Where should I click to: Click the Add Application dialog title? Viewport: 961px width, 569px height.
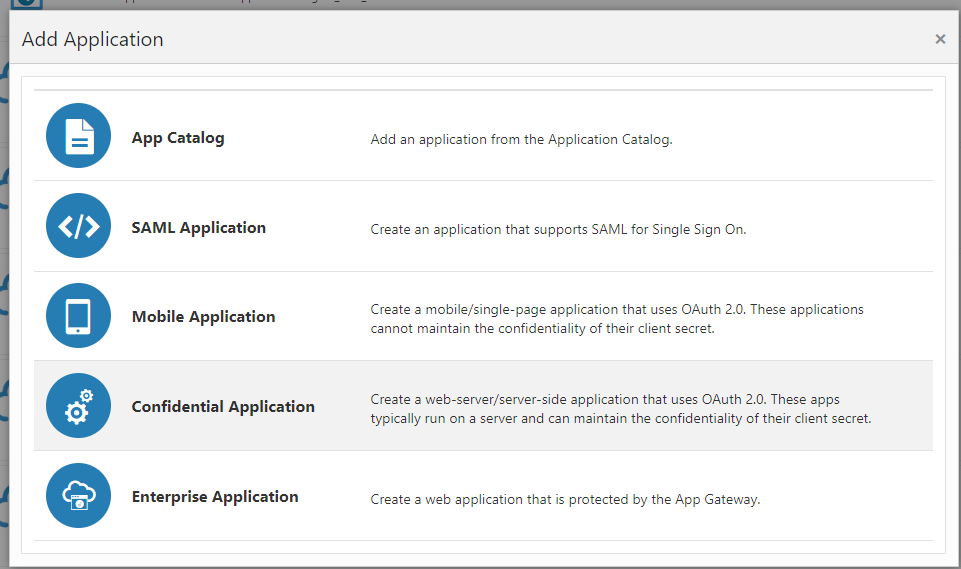tap(92, 40)
